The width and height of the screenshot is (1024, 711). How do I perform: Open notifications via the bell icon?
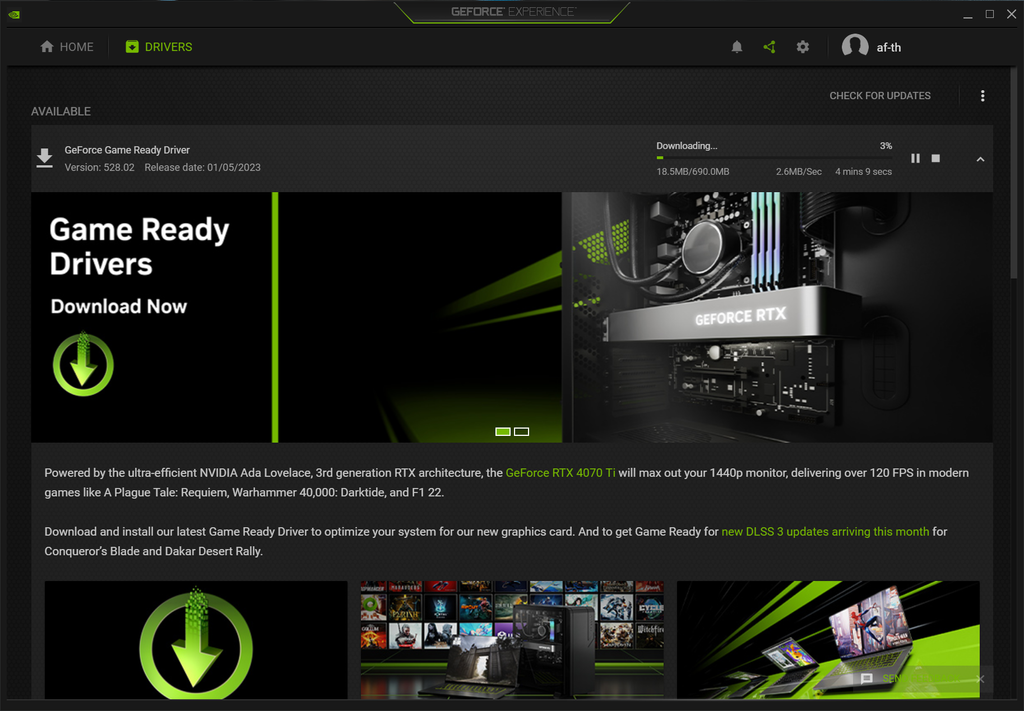pos(737,46)
